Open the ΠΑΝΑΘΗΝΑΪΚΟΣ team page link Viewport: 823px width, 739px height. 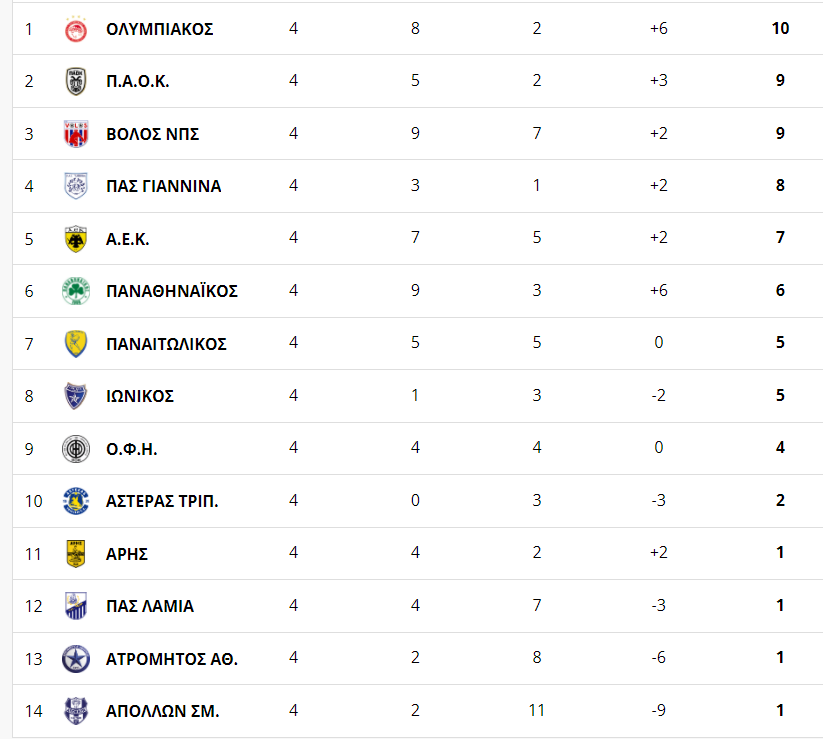(172, 291)
